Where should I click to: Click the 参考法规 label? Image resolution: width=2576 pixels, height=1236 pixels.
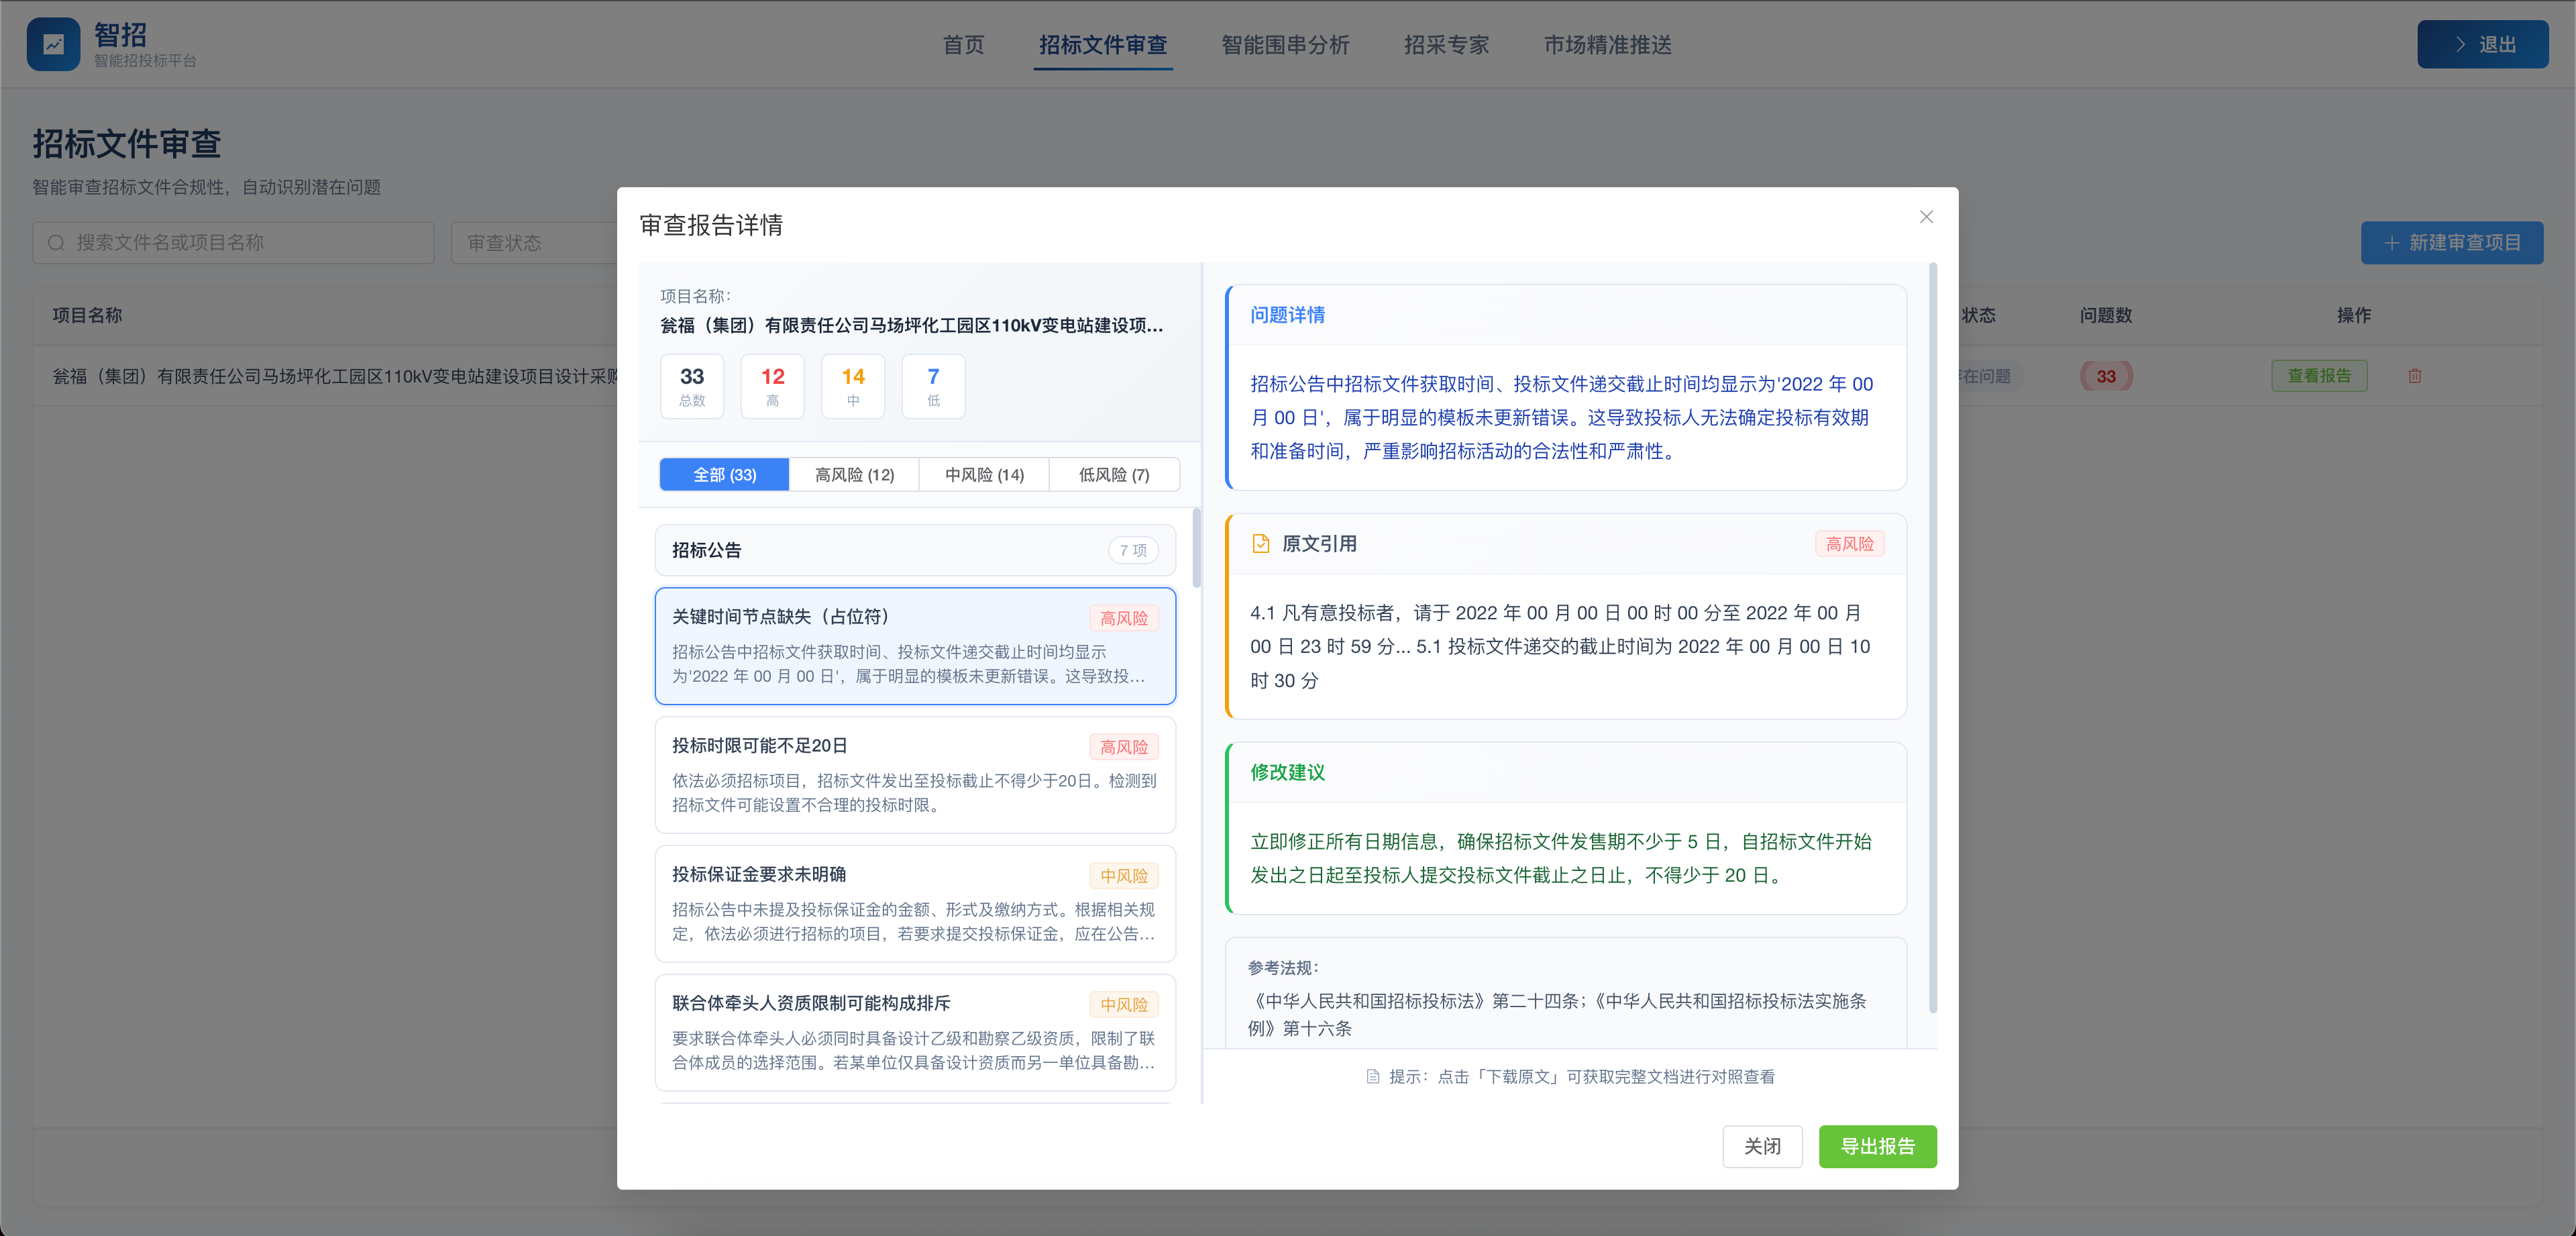coord(1283,967)
